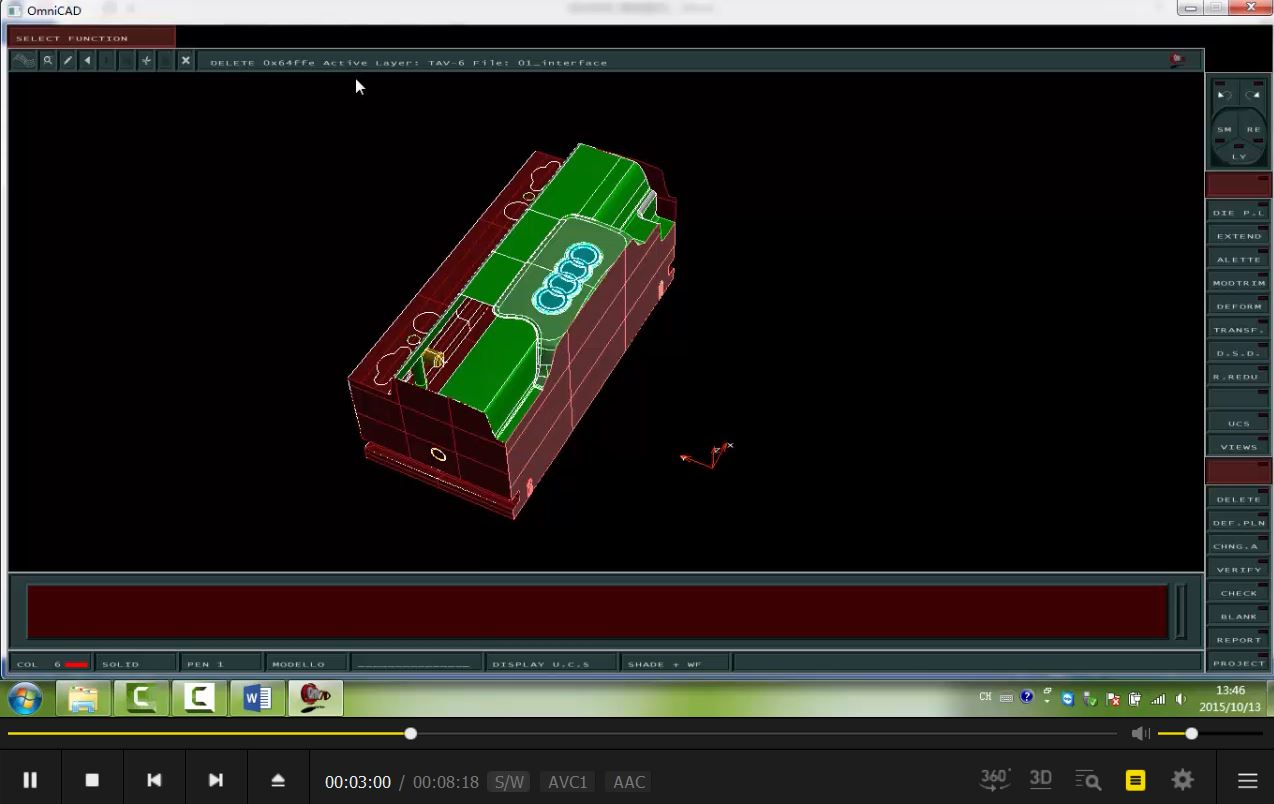Select the pencil edit toolbar icon
This screenshot has height=804, width=1274.
(67, 61)
